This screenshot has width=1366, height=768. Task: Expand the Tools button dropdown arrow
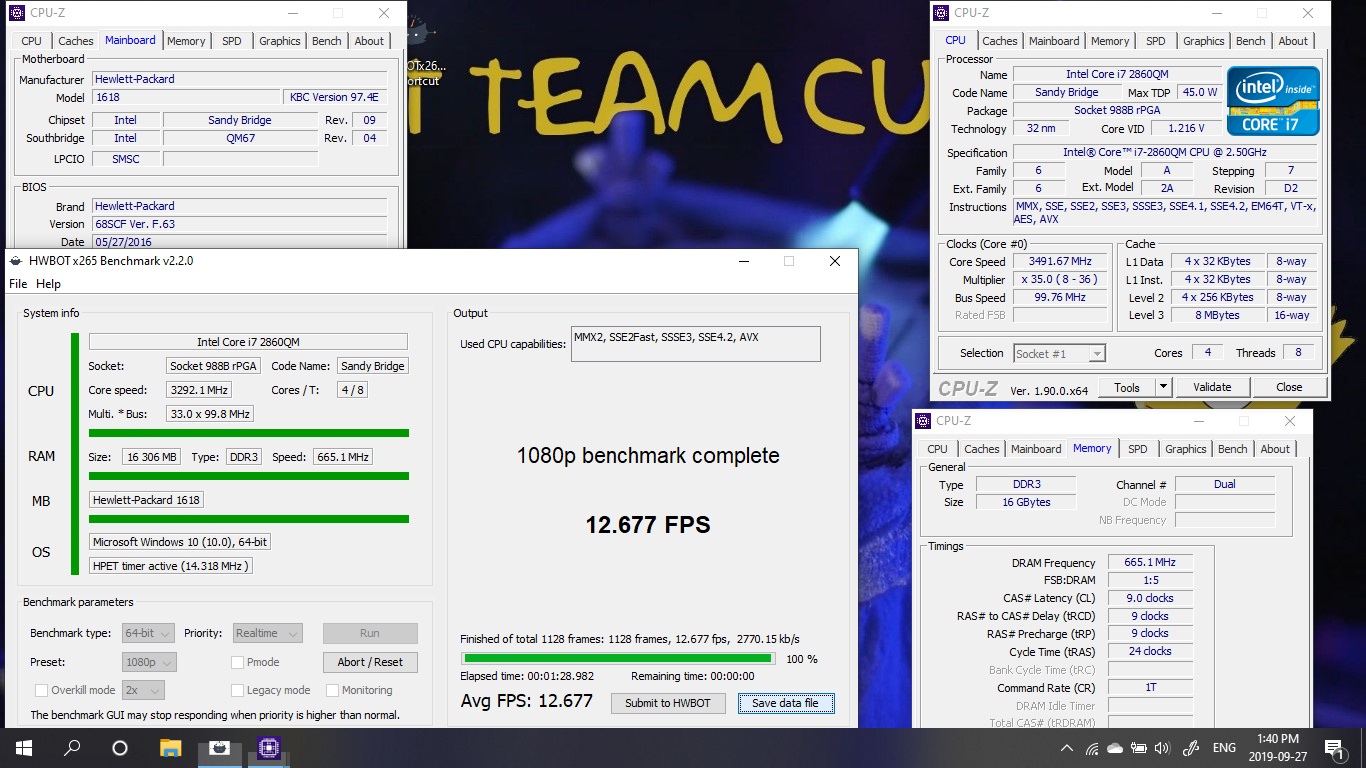[x=1163, y=387]
